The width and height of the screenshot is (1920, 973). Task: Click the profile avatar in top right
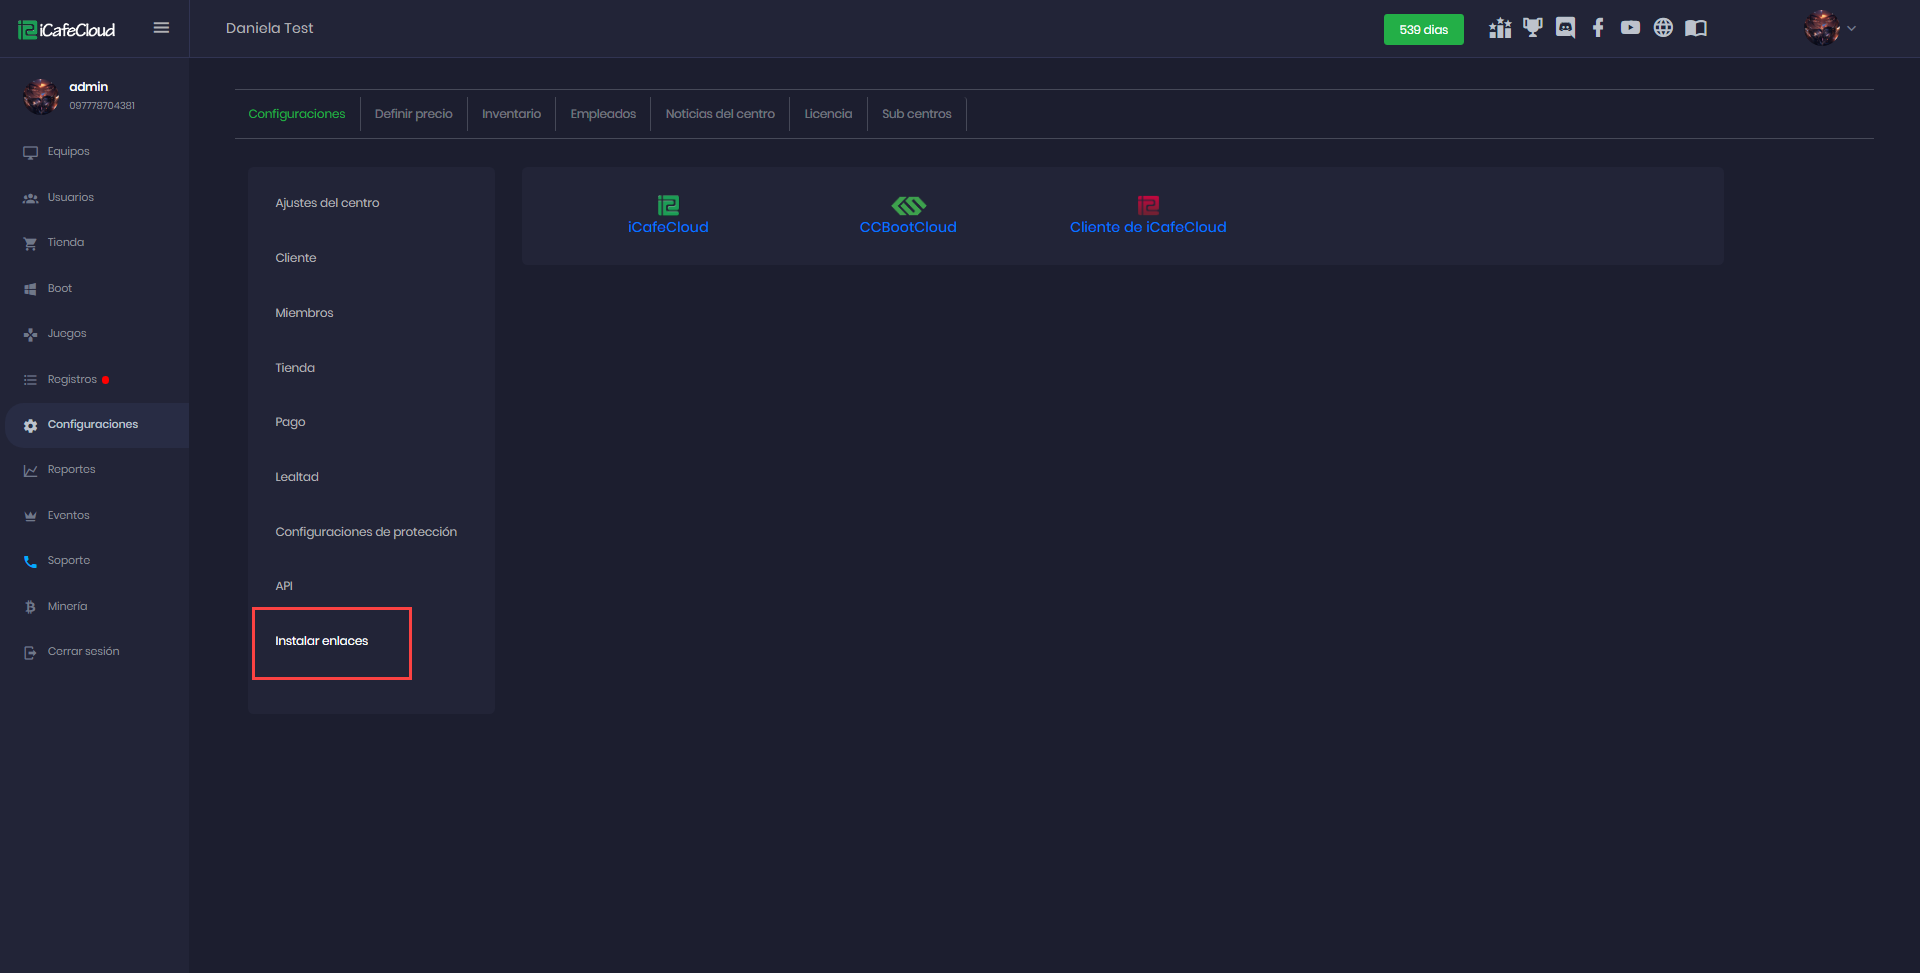1822,28
